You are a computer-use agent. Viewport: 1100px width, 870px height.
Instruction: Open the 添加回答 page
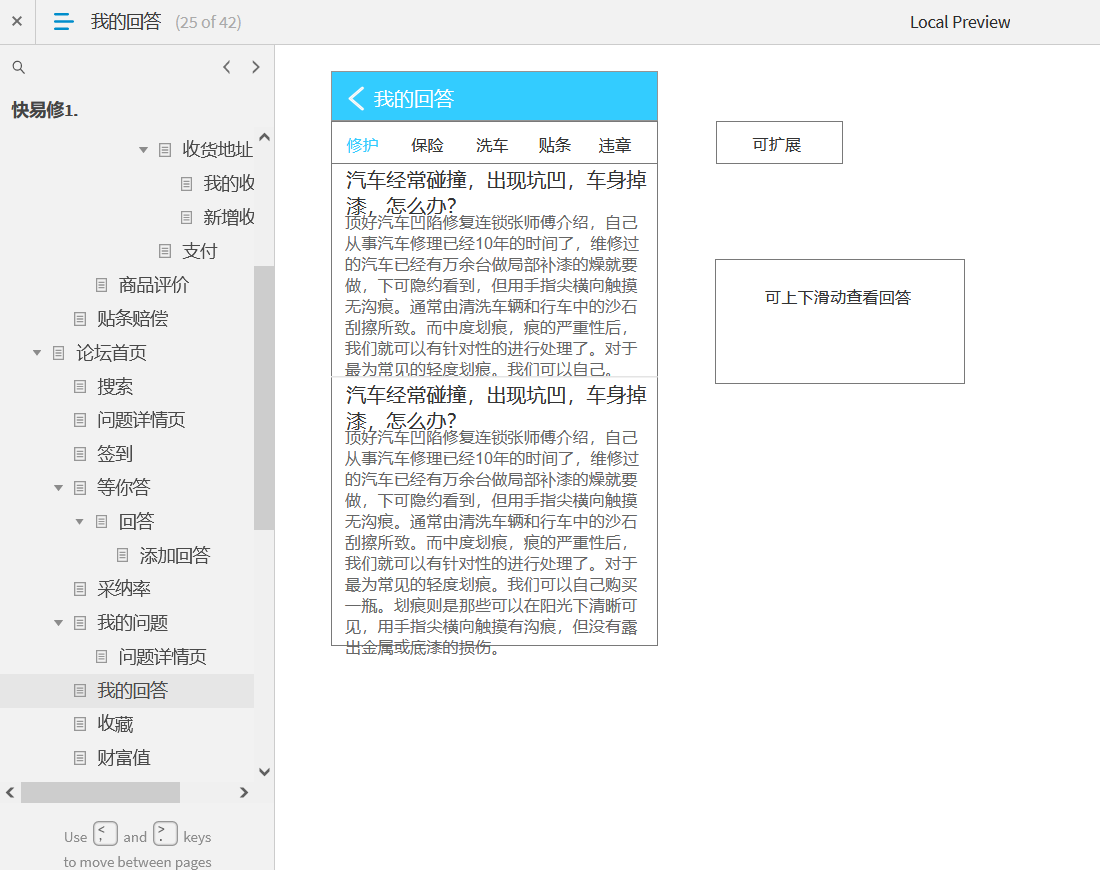[x=175, y=555]
